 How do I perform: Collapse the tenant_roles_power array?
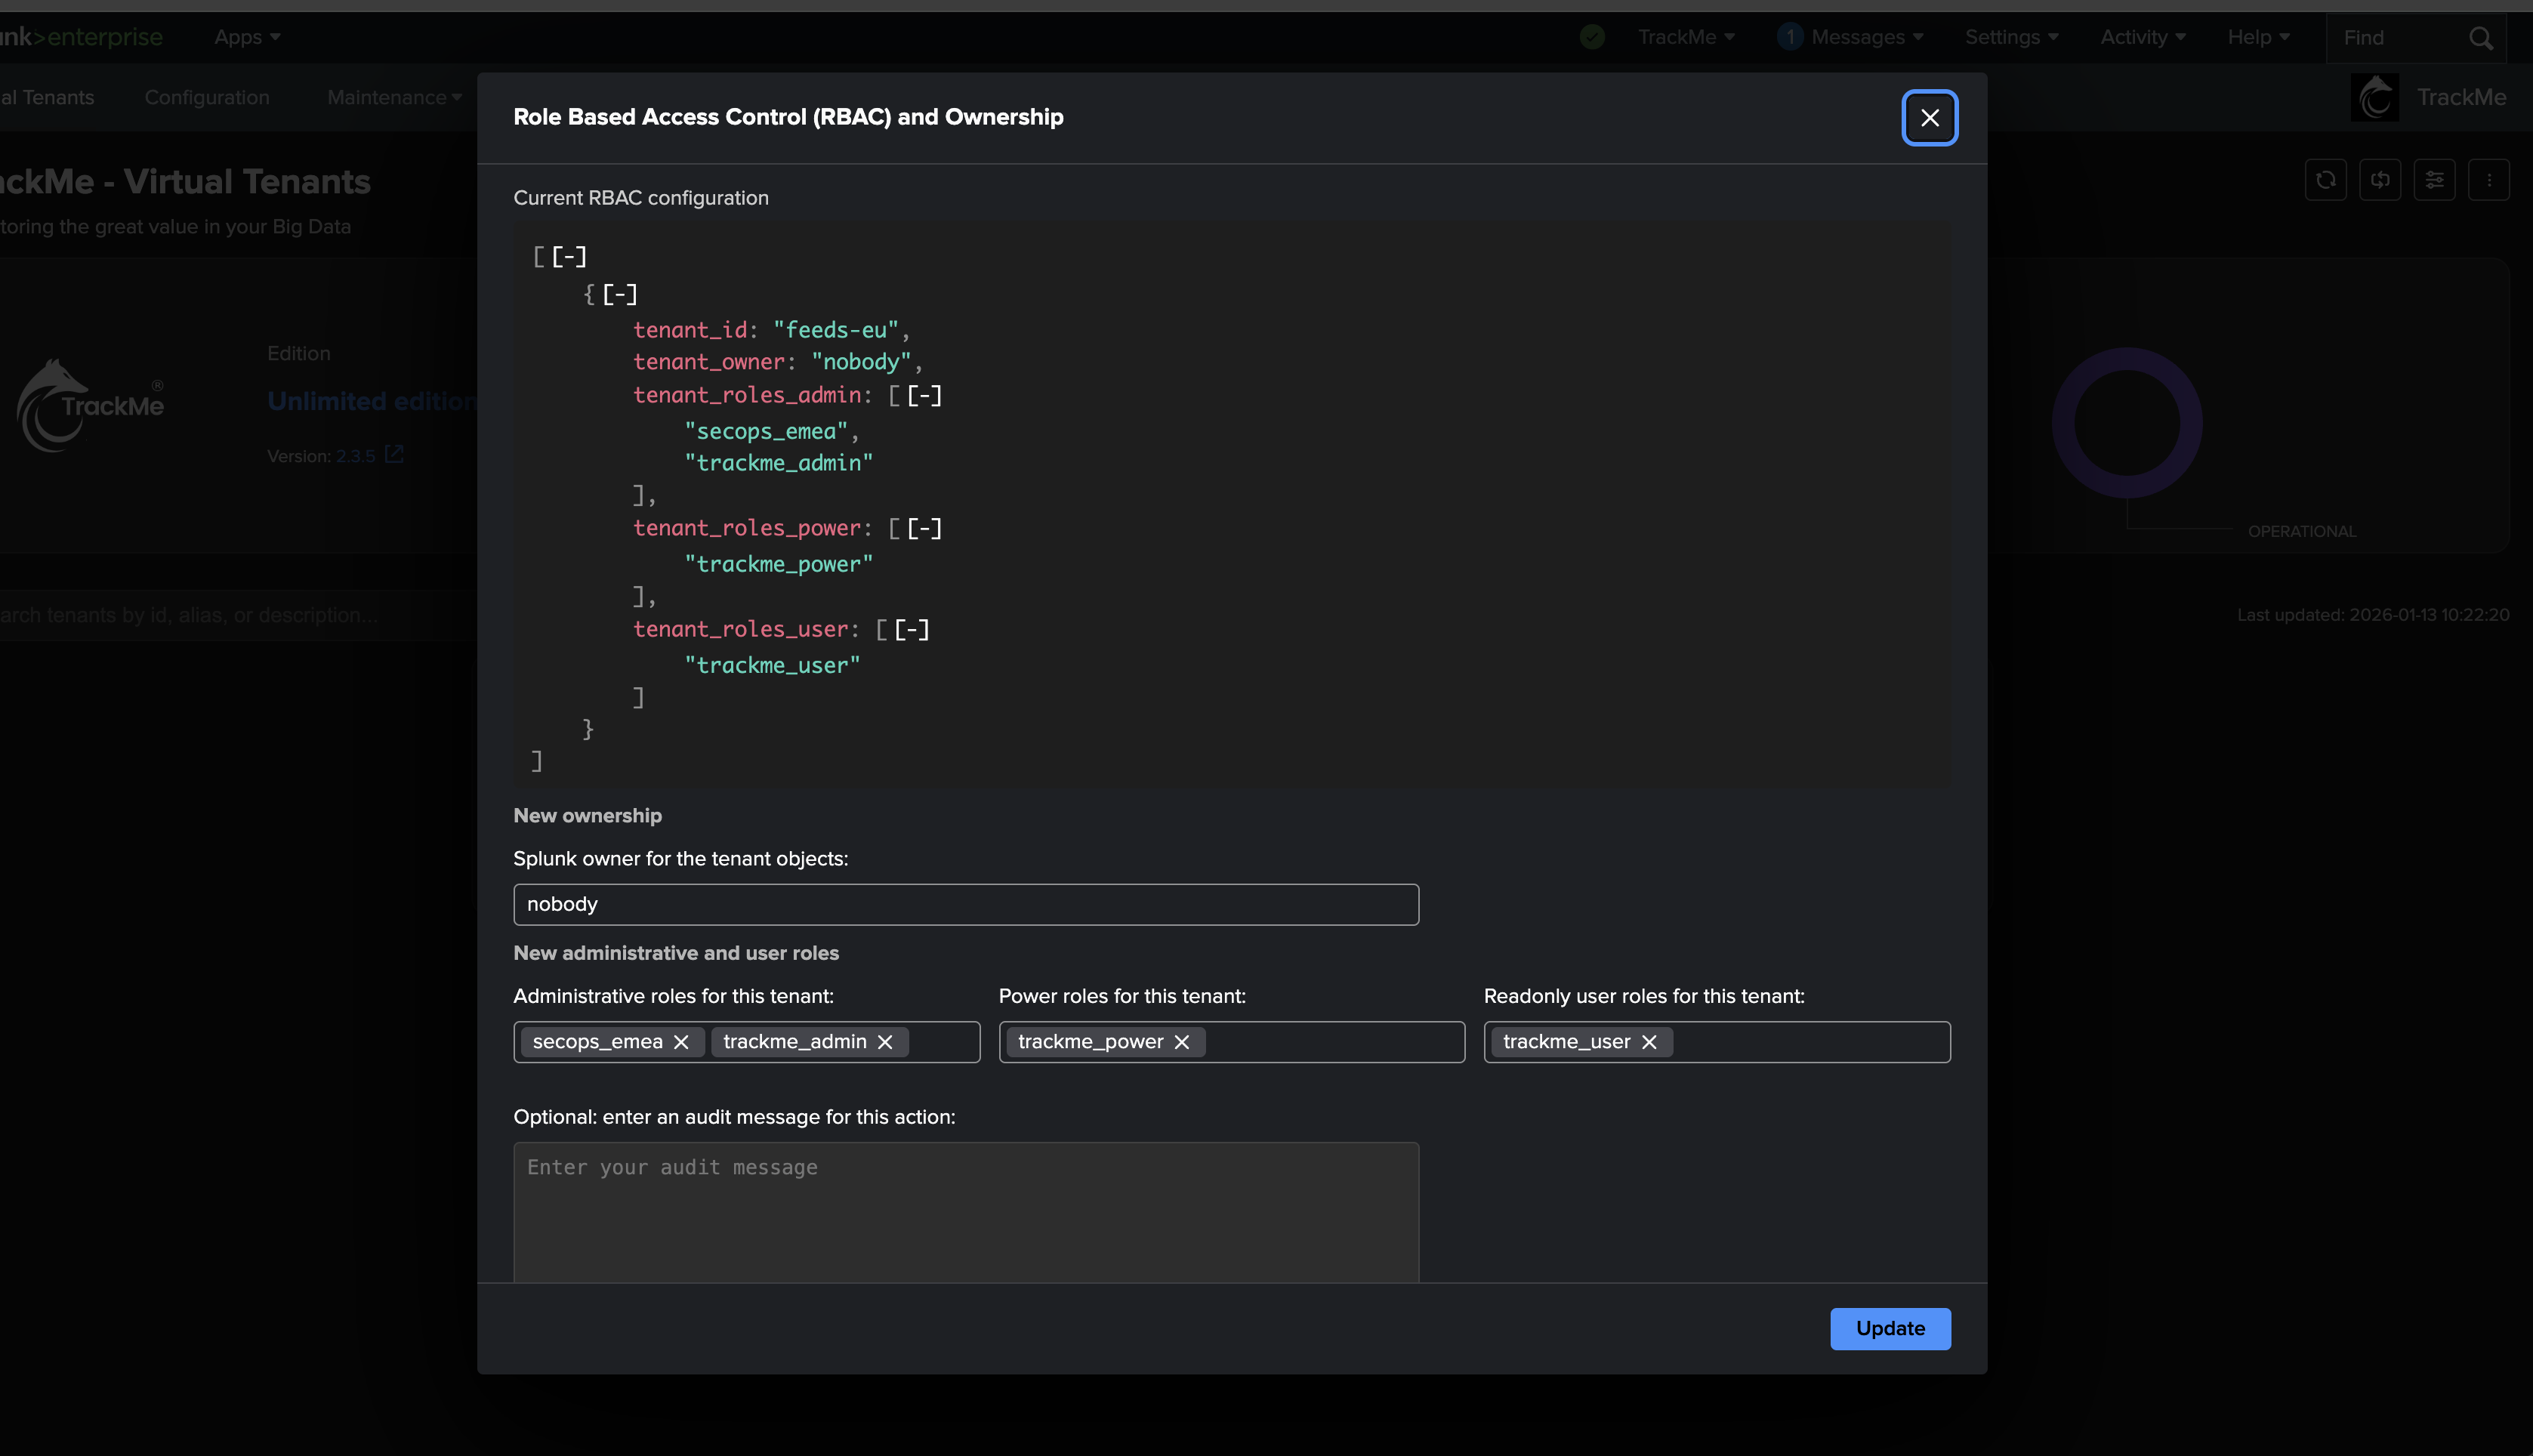point(924,528)
